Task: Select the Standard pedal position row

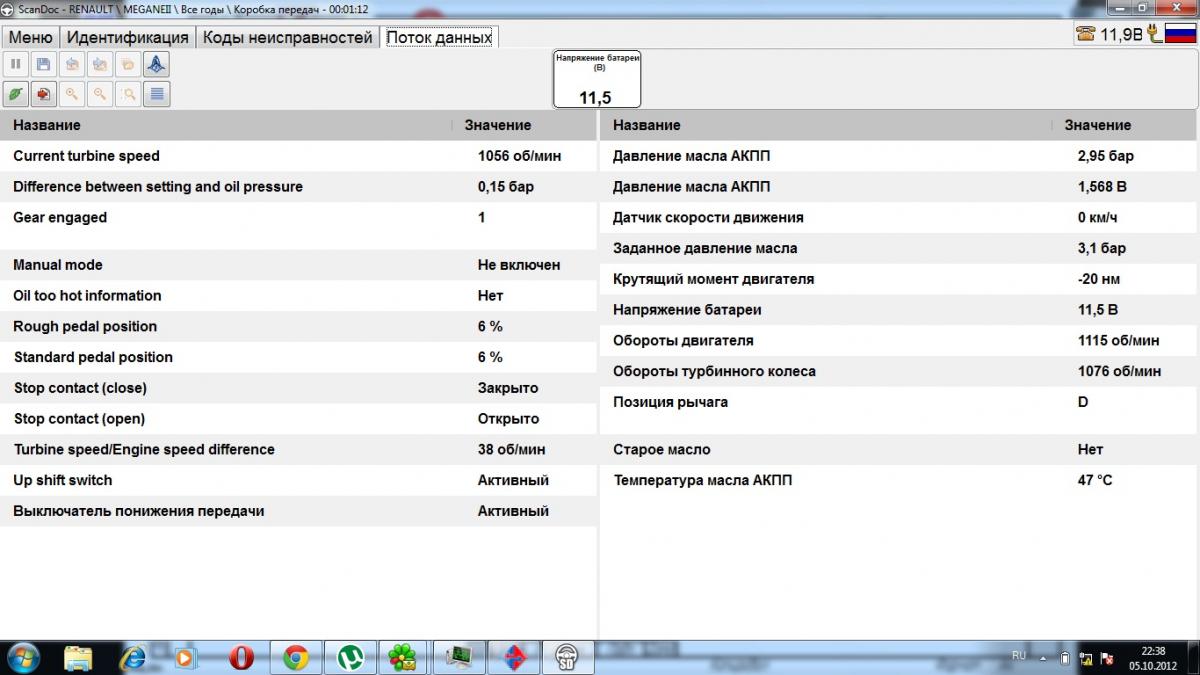Action: [x=298, y=357]
